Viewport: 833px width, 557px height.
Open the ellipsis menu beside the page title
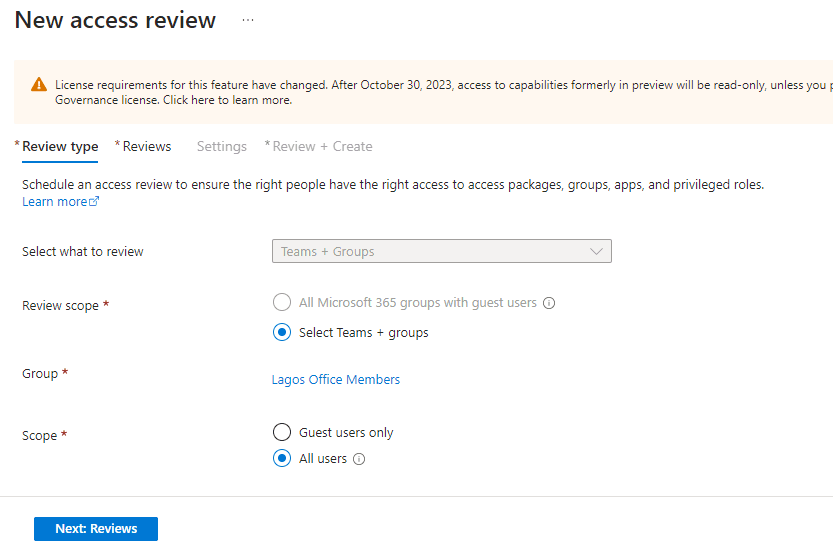point(248,20)
